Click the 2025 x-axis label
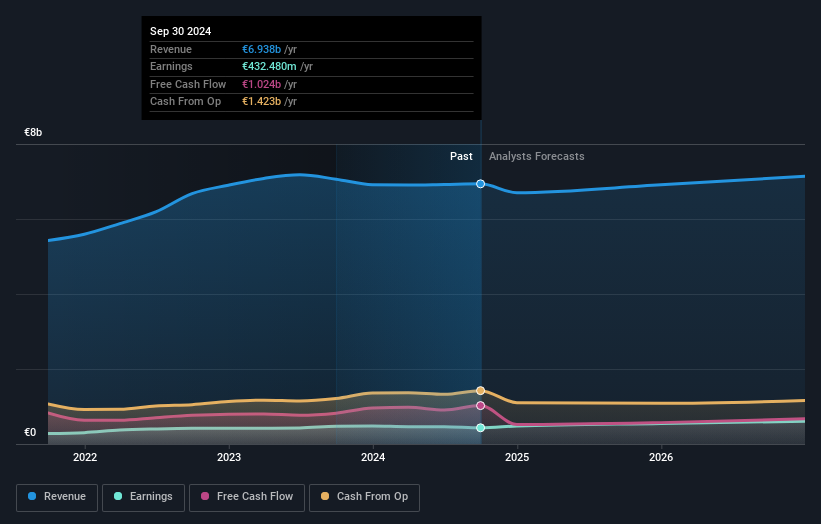This screenshot has height=524, width=821. coord(517,457)
